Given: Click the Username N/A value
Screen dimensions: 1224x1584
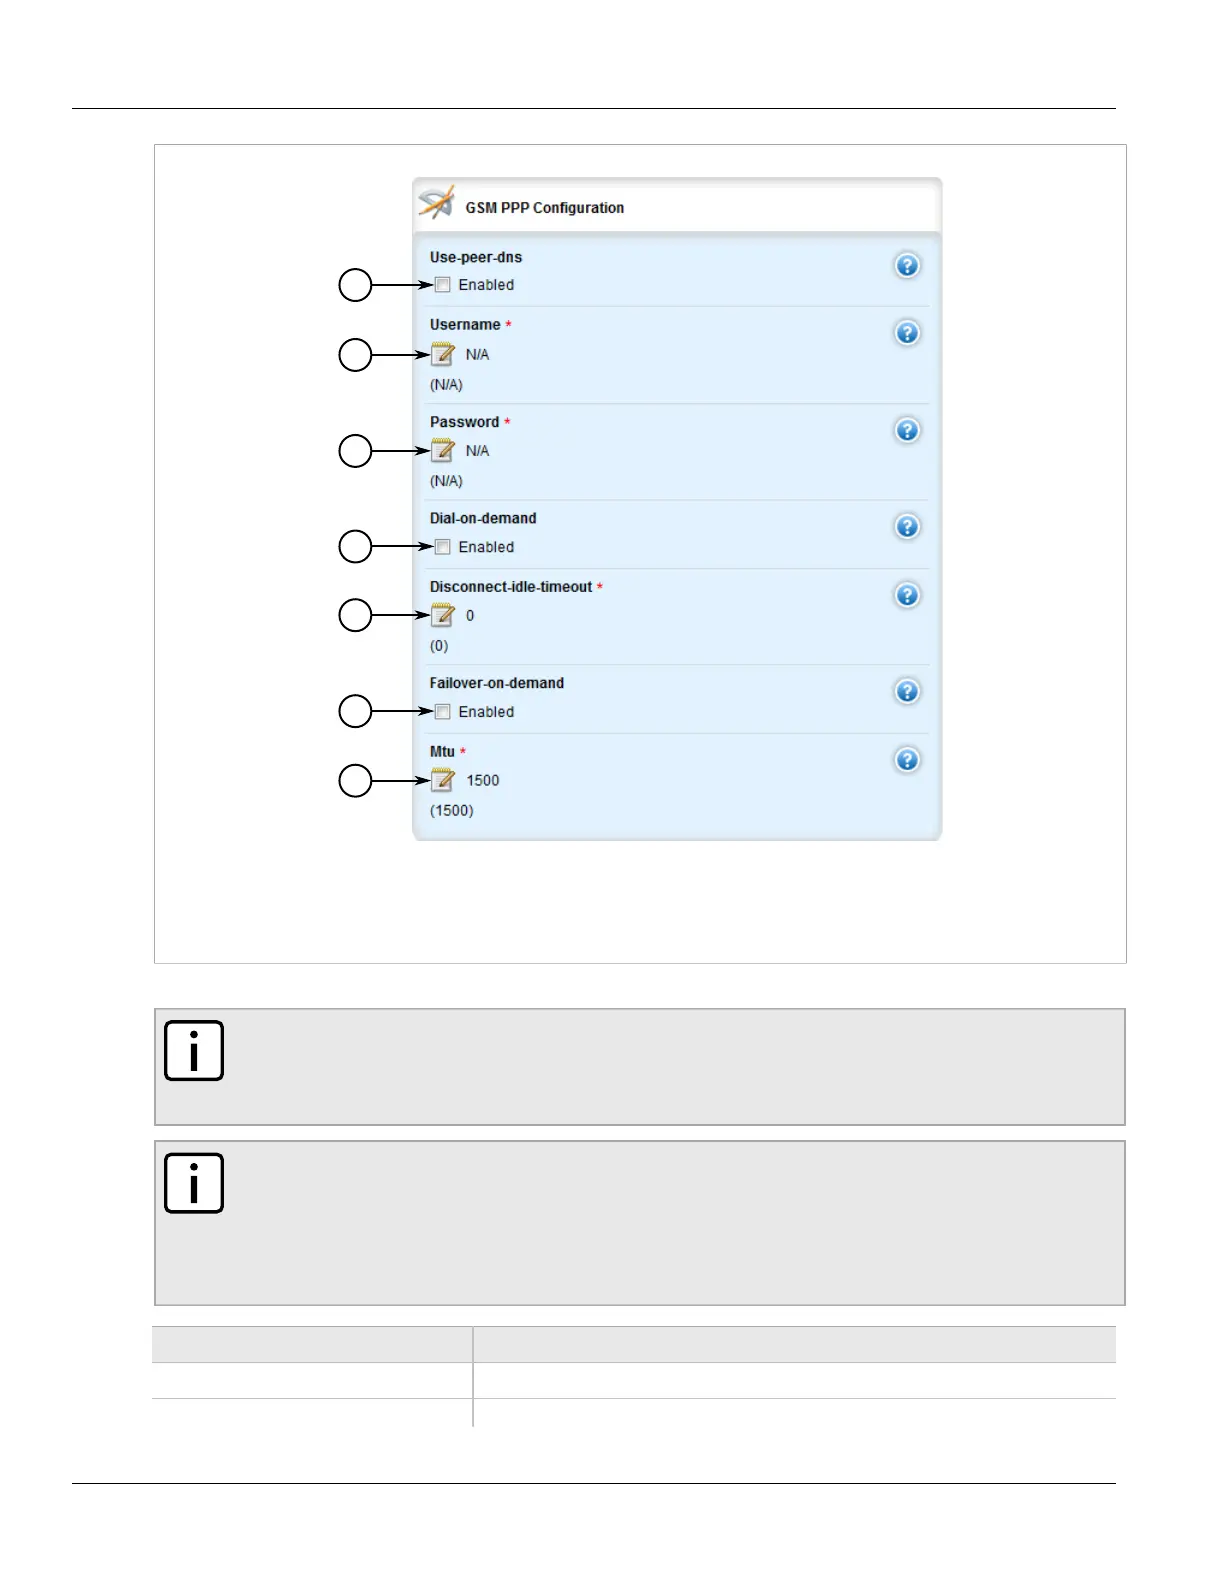Looking at the screenshot, I should (477, 355).
